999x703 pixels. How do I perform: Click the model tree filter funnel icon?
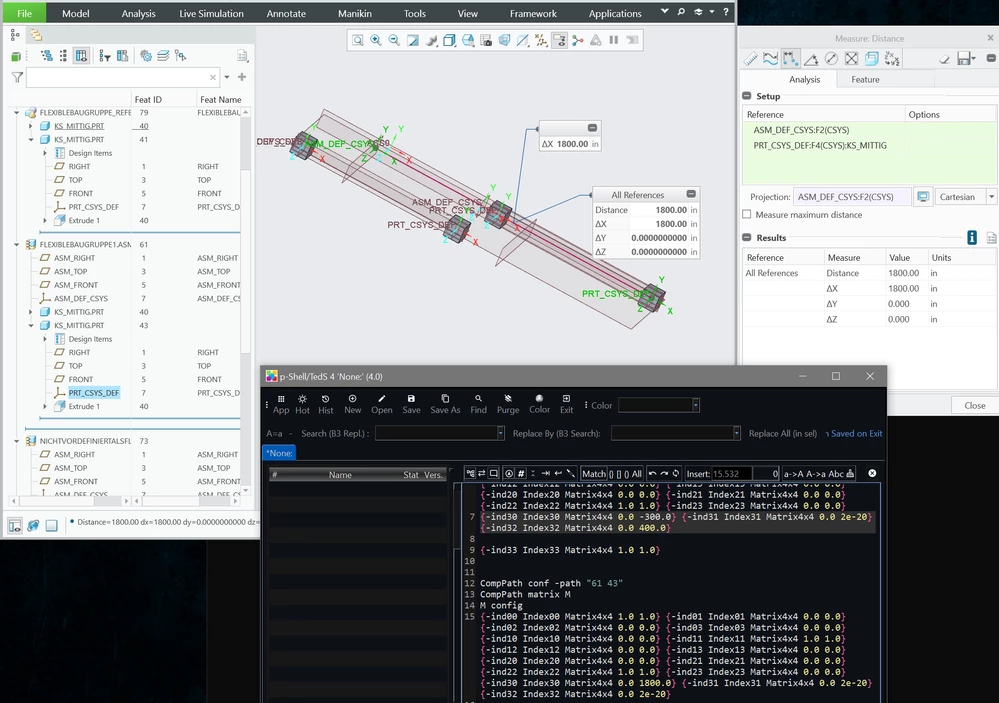[x=17, y=77]
